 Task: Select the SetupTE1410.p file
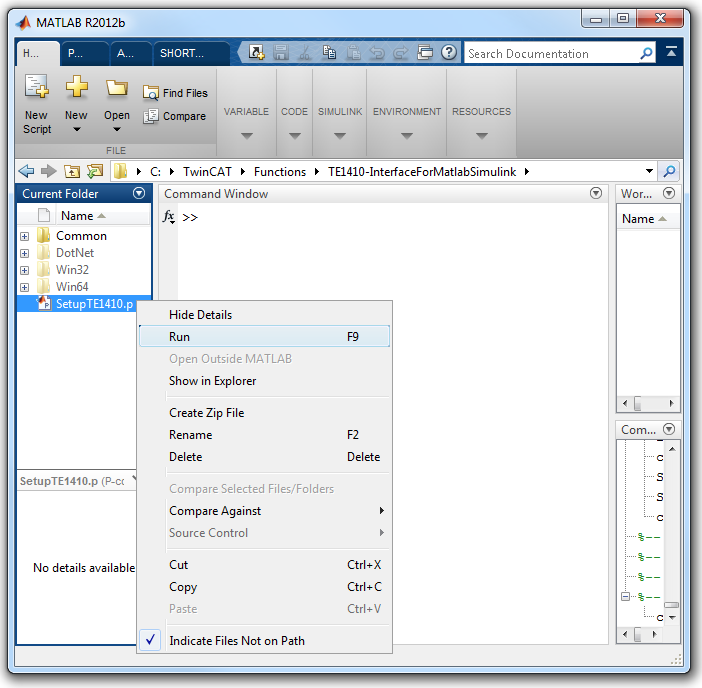pos(85,304)
